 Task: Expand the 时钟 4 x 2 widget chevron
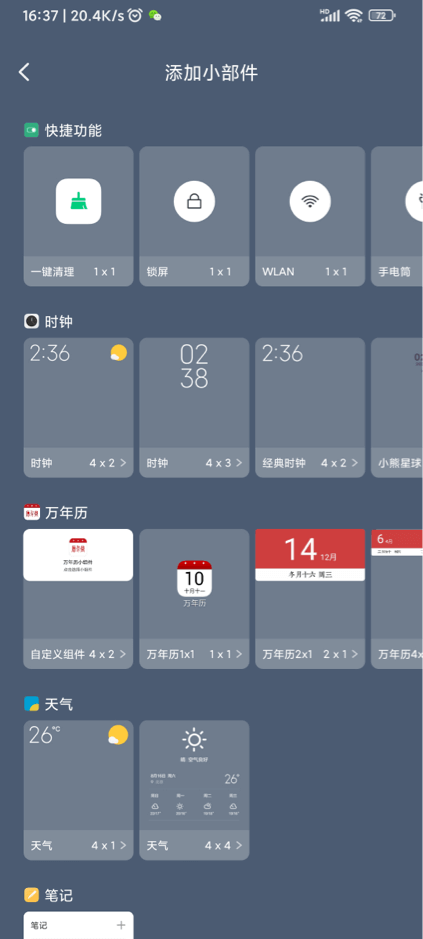pyautogui.click(x=123, y=463)
